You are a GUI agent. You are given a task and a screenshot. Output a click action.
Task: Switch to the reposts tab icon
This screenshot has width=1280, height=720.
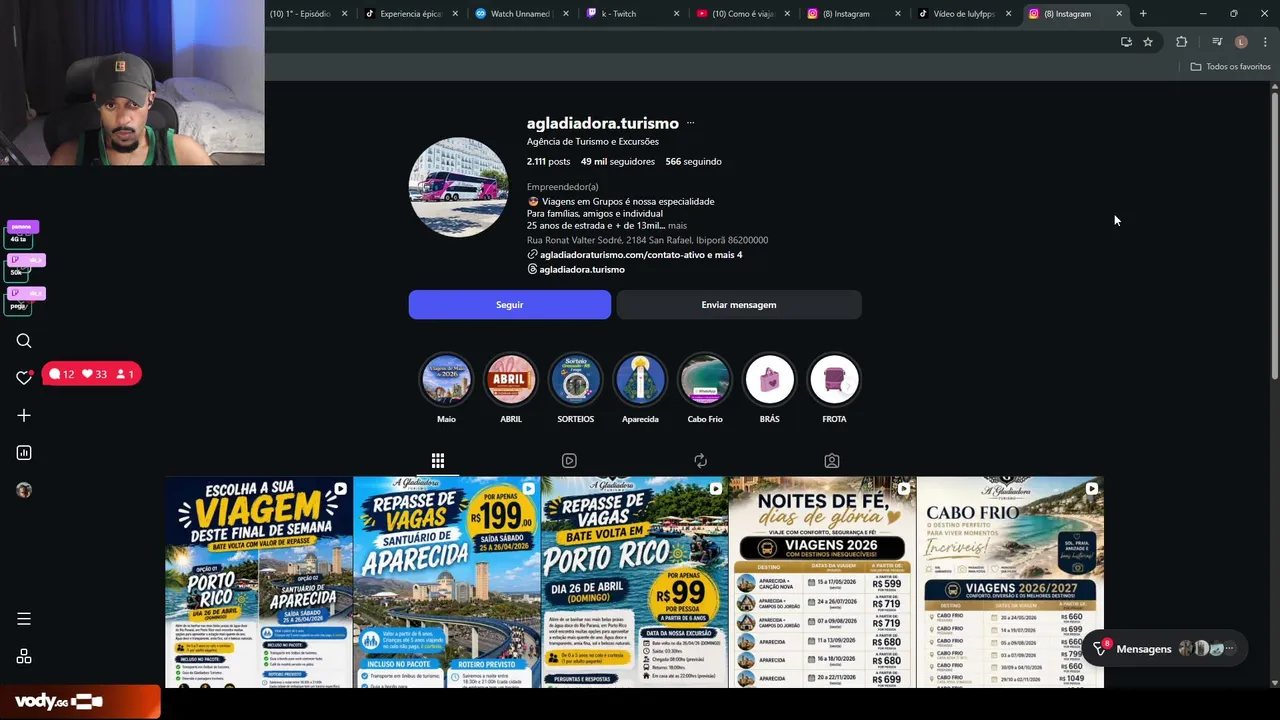(700, 460)
